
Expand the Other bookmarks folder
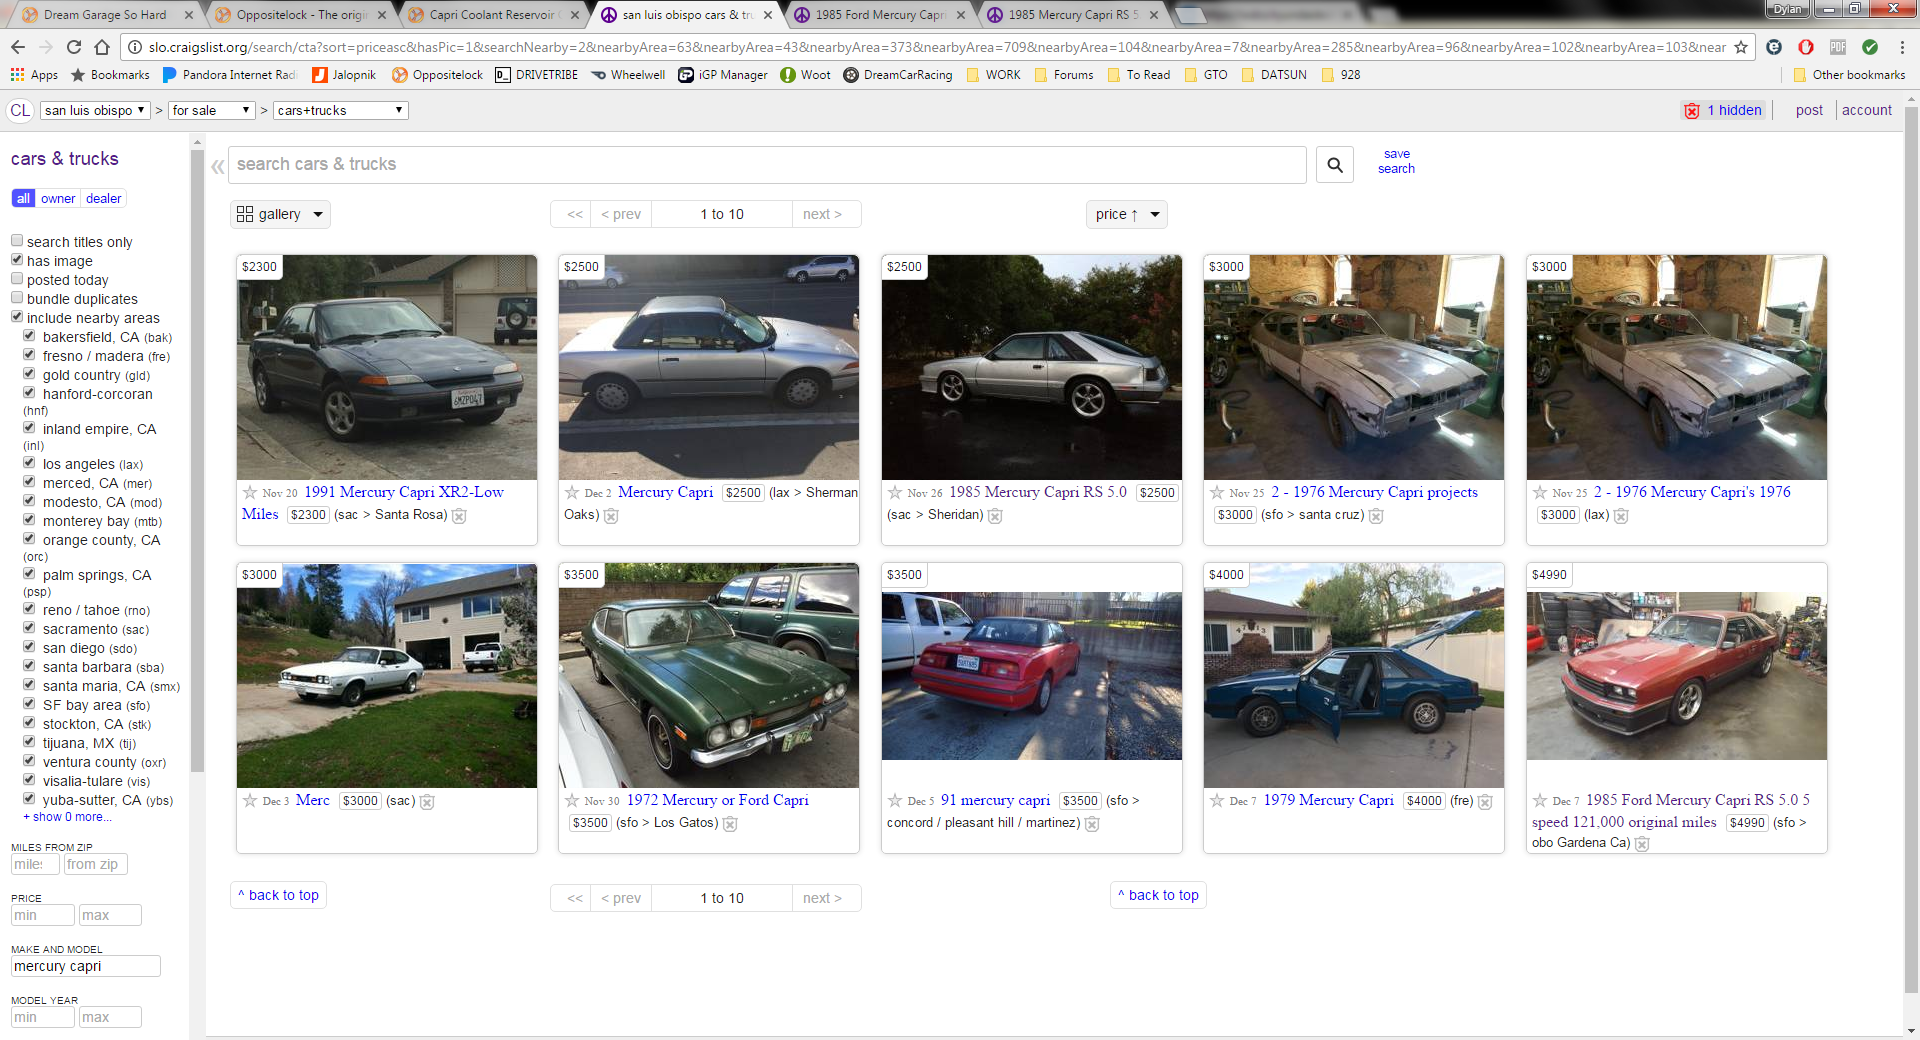[x=1849, y=75]
